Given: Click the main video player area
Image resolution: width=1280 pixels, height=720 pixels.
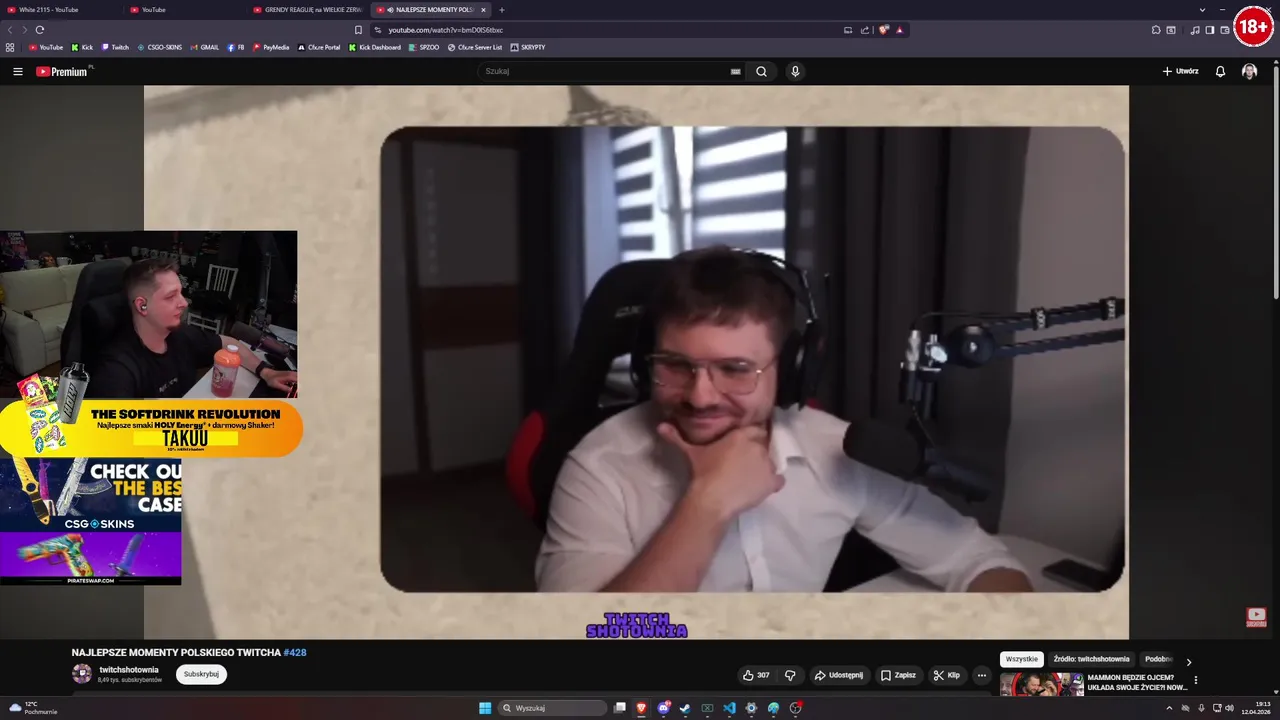Looking at the screenshot, I should [636, 362].
